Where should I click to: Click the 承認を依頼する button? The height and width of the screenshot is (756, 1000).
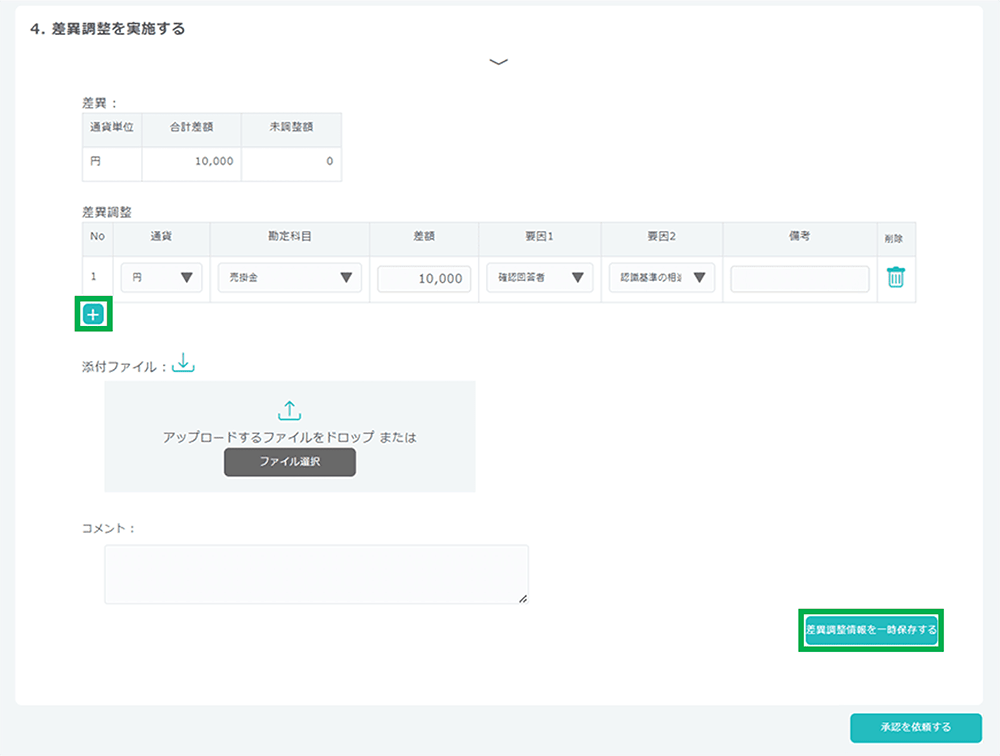[x=915, y=727]
